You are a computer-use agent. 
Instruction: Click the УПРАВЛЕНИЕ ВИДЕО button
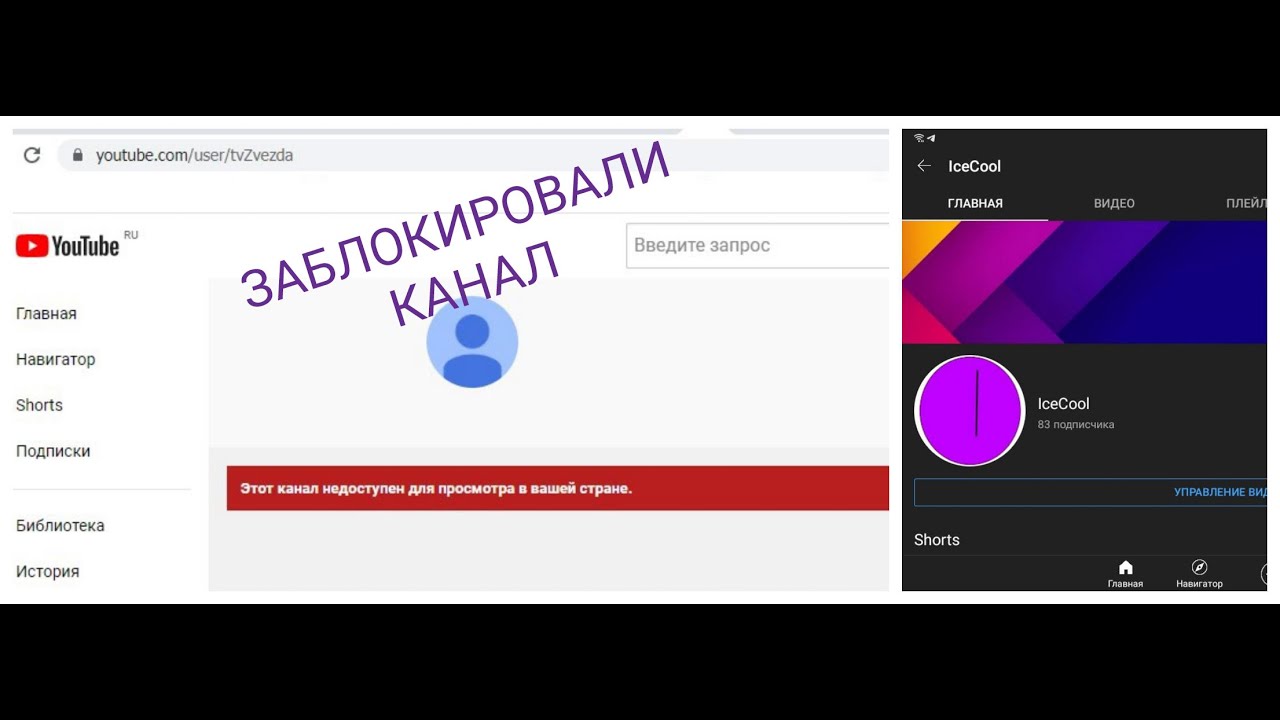coord(1091,492)
